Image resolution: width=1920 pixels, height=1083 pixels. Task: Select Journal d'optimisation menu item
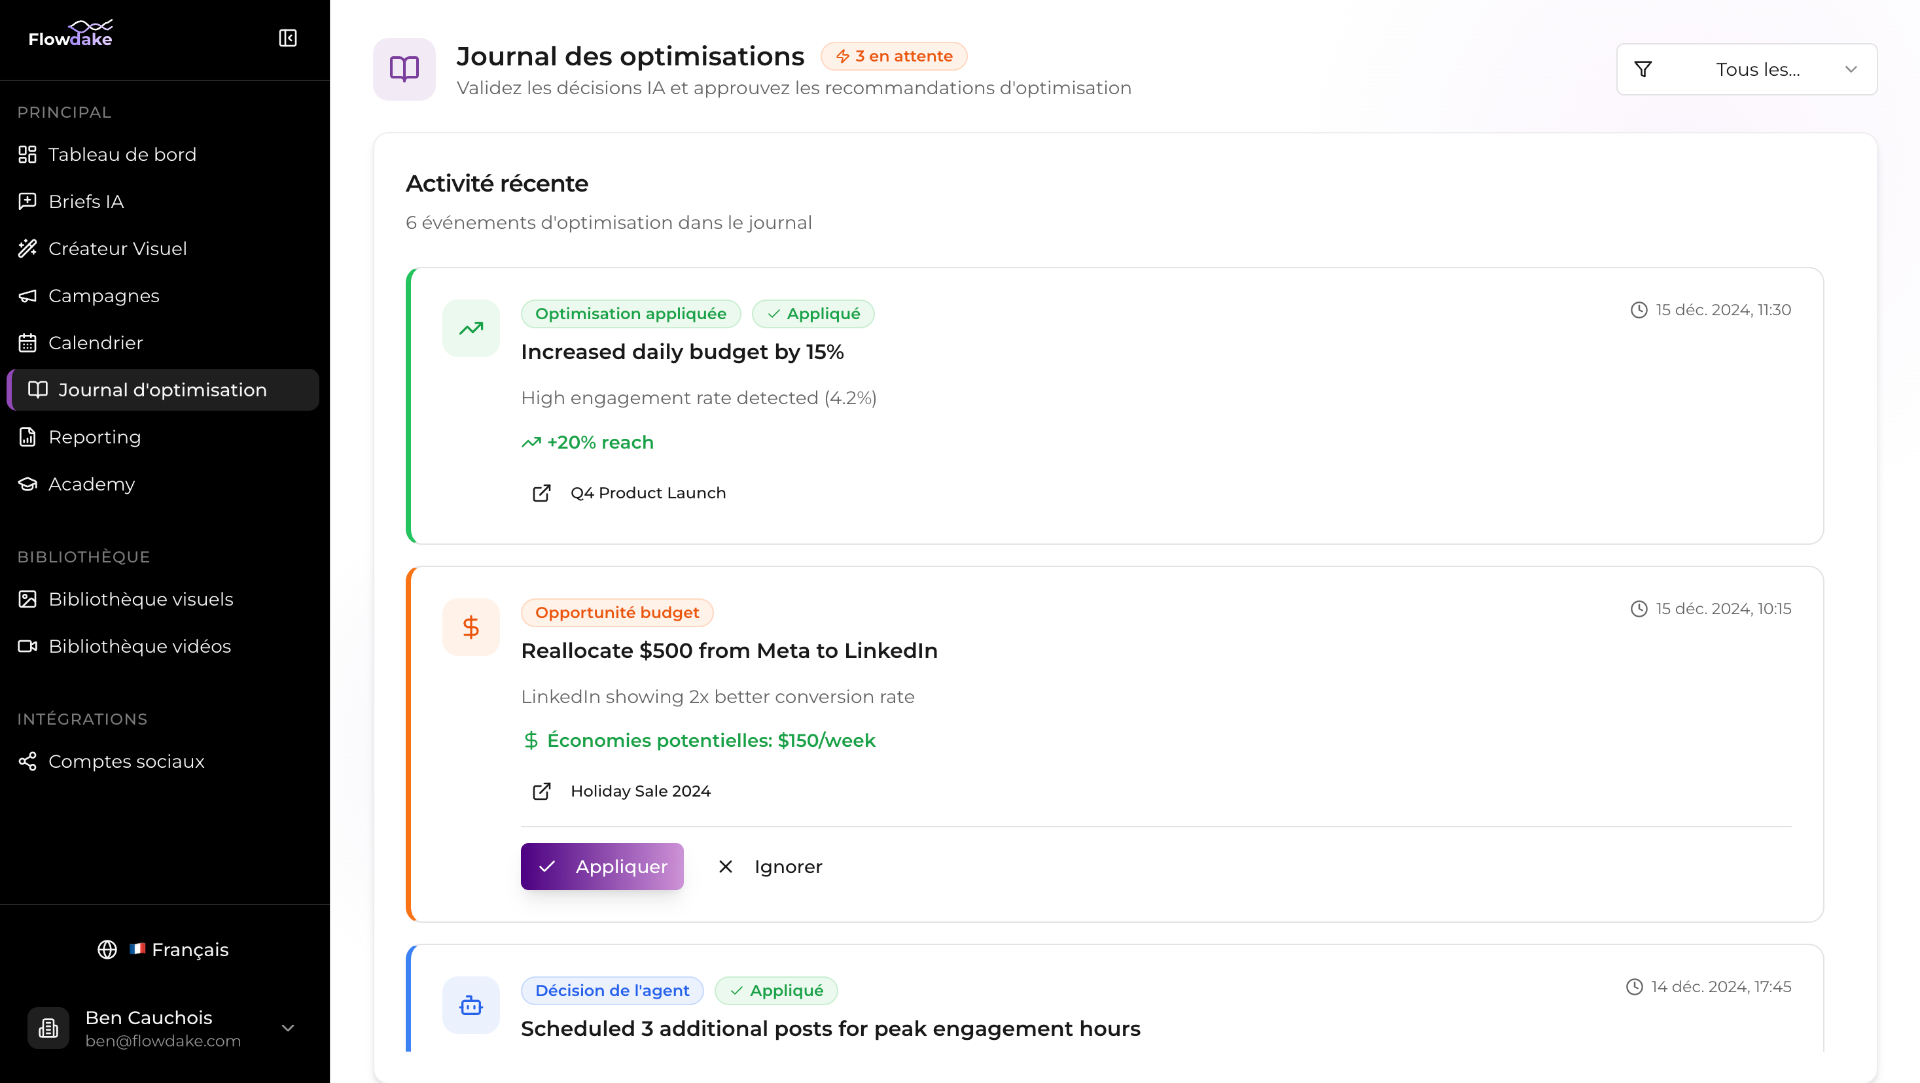pos(163,390)
